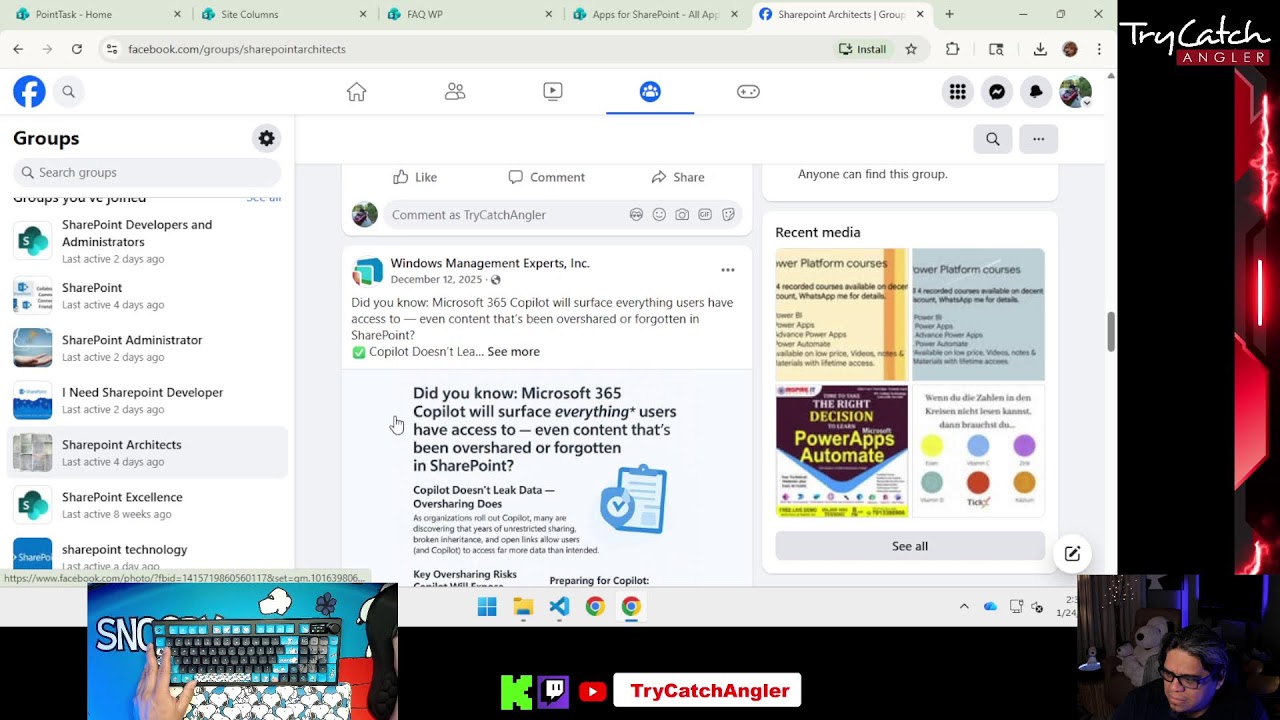Attach a photo using the camera icon
Viewport: 1280px width, 720px height.
(x=682, y=215)
